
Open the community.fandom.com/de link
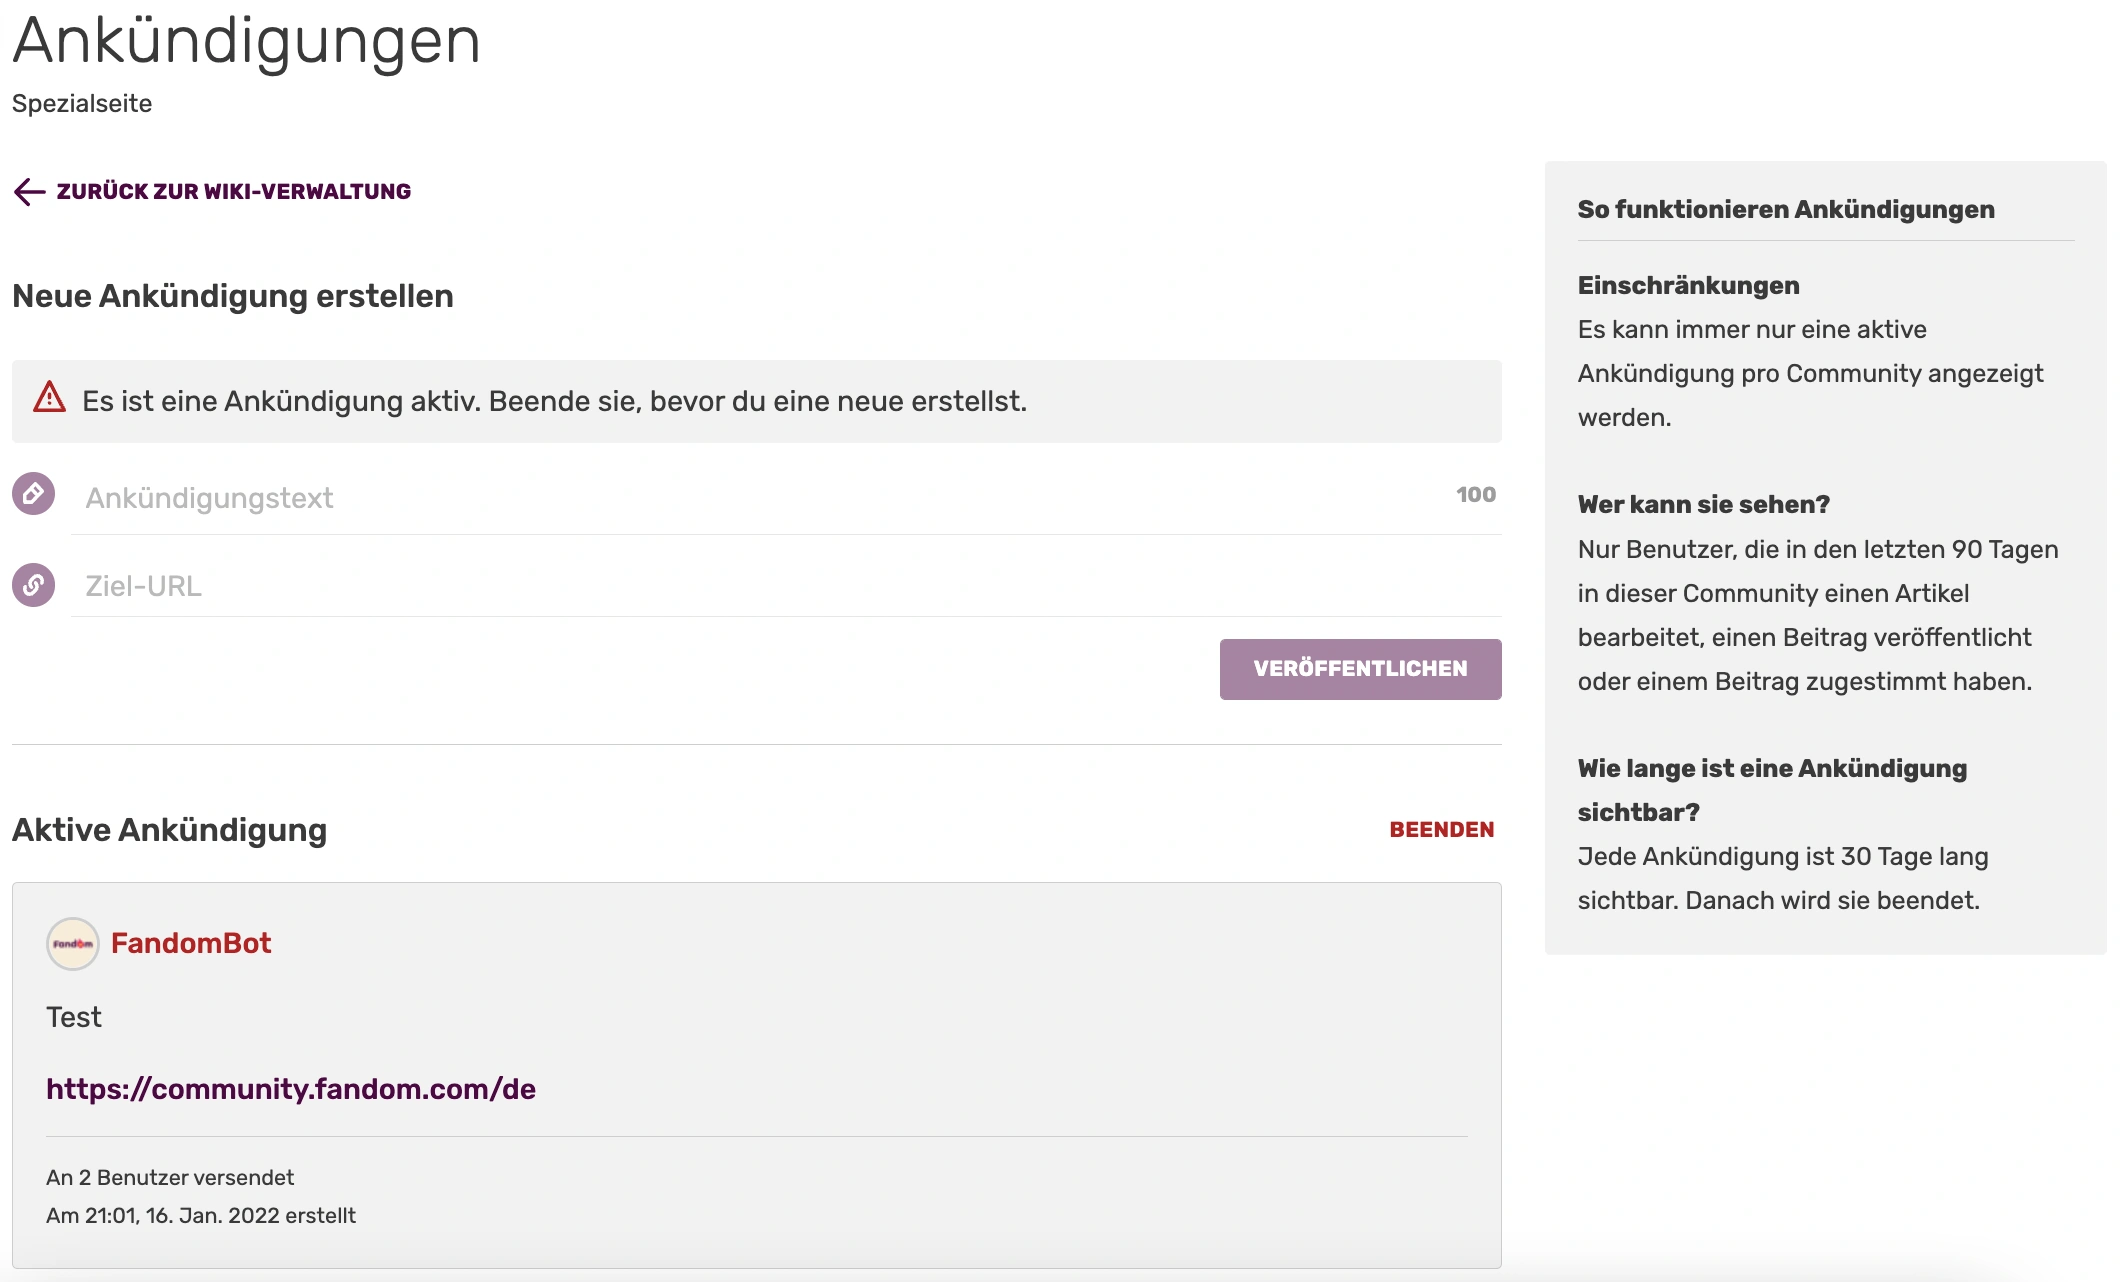pos(291,1089)
